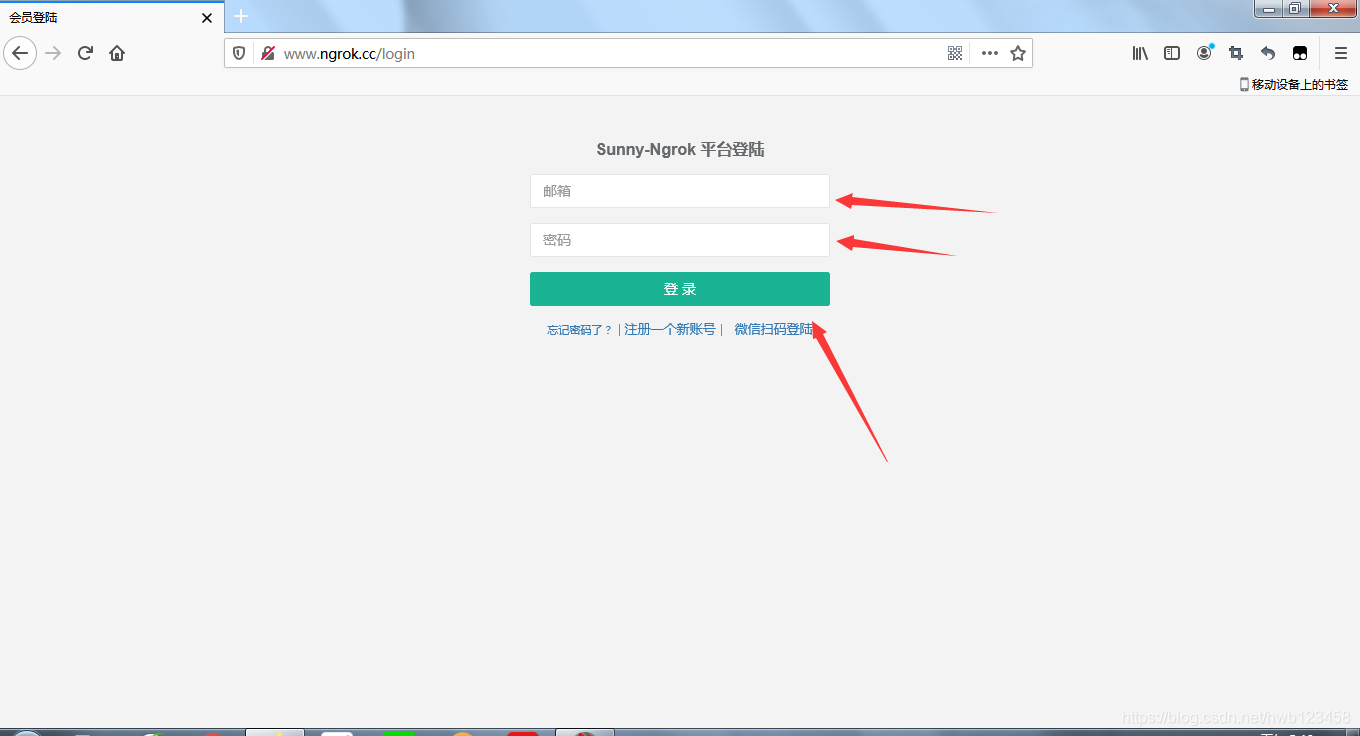Click the undo arrow toolbar icon
This screenshot has height=736, width=1360.
(1268, 53)
